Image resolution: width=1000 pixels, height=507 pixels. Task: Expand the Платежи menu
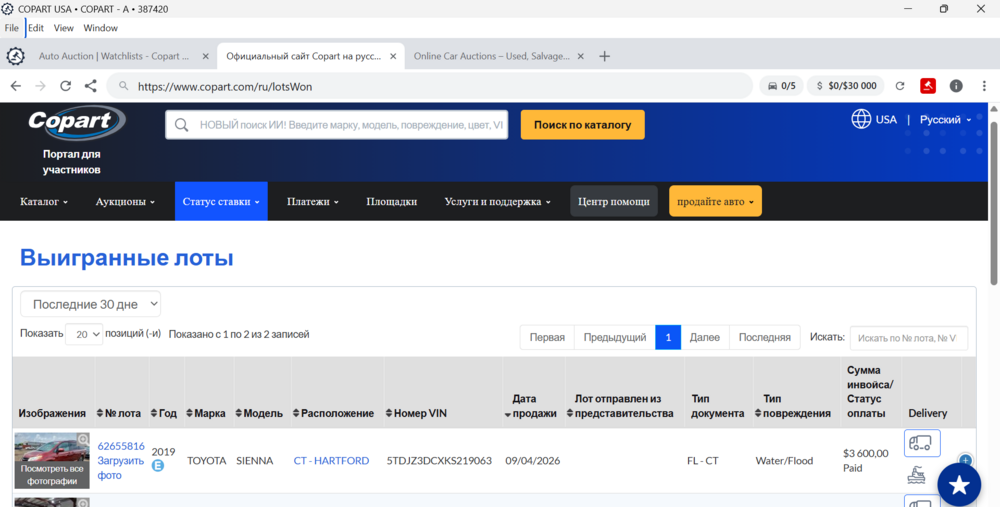coord(312,202)
